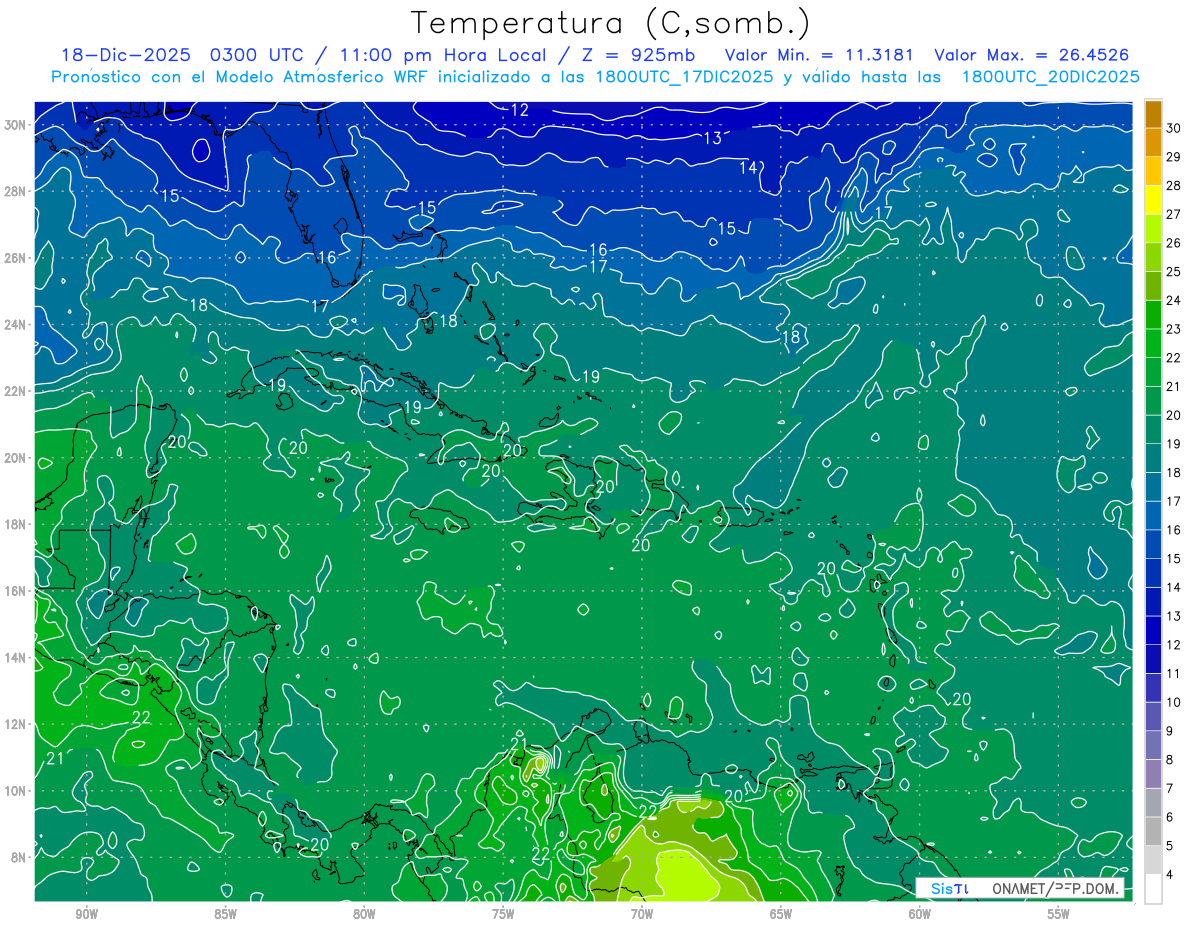Click the map contour label 14

coord(749,167)
